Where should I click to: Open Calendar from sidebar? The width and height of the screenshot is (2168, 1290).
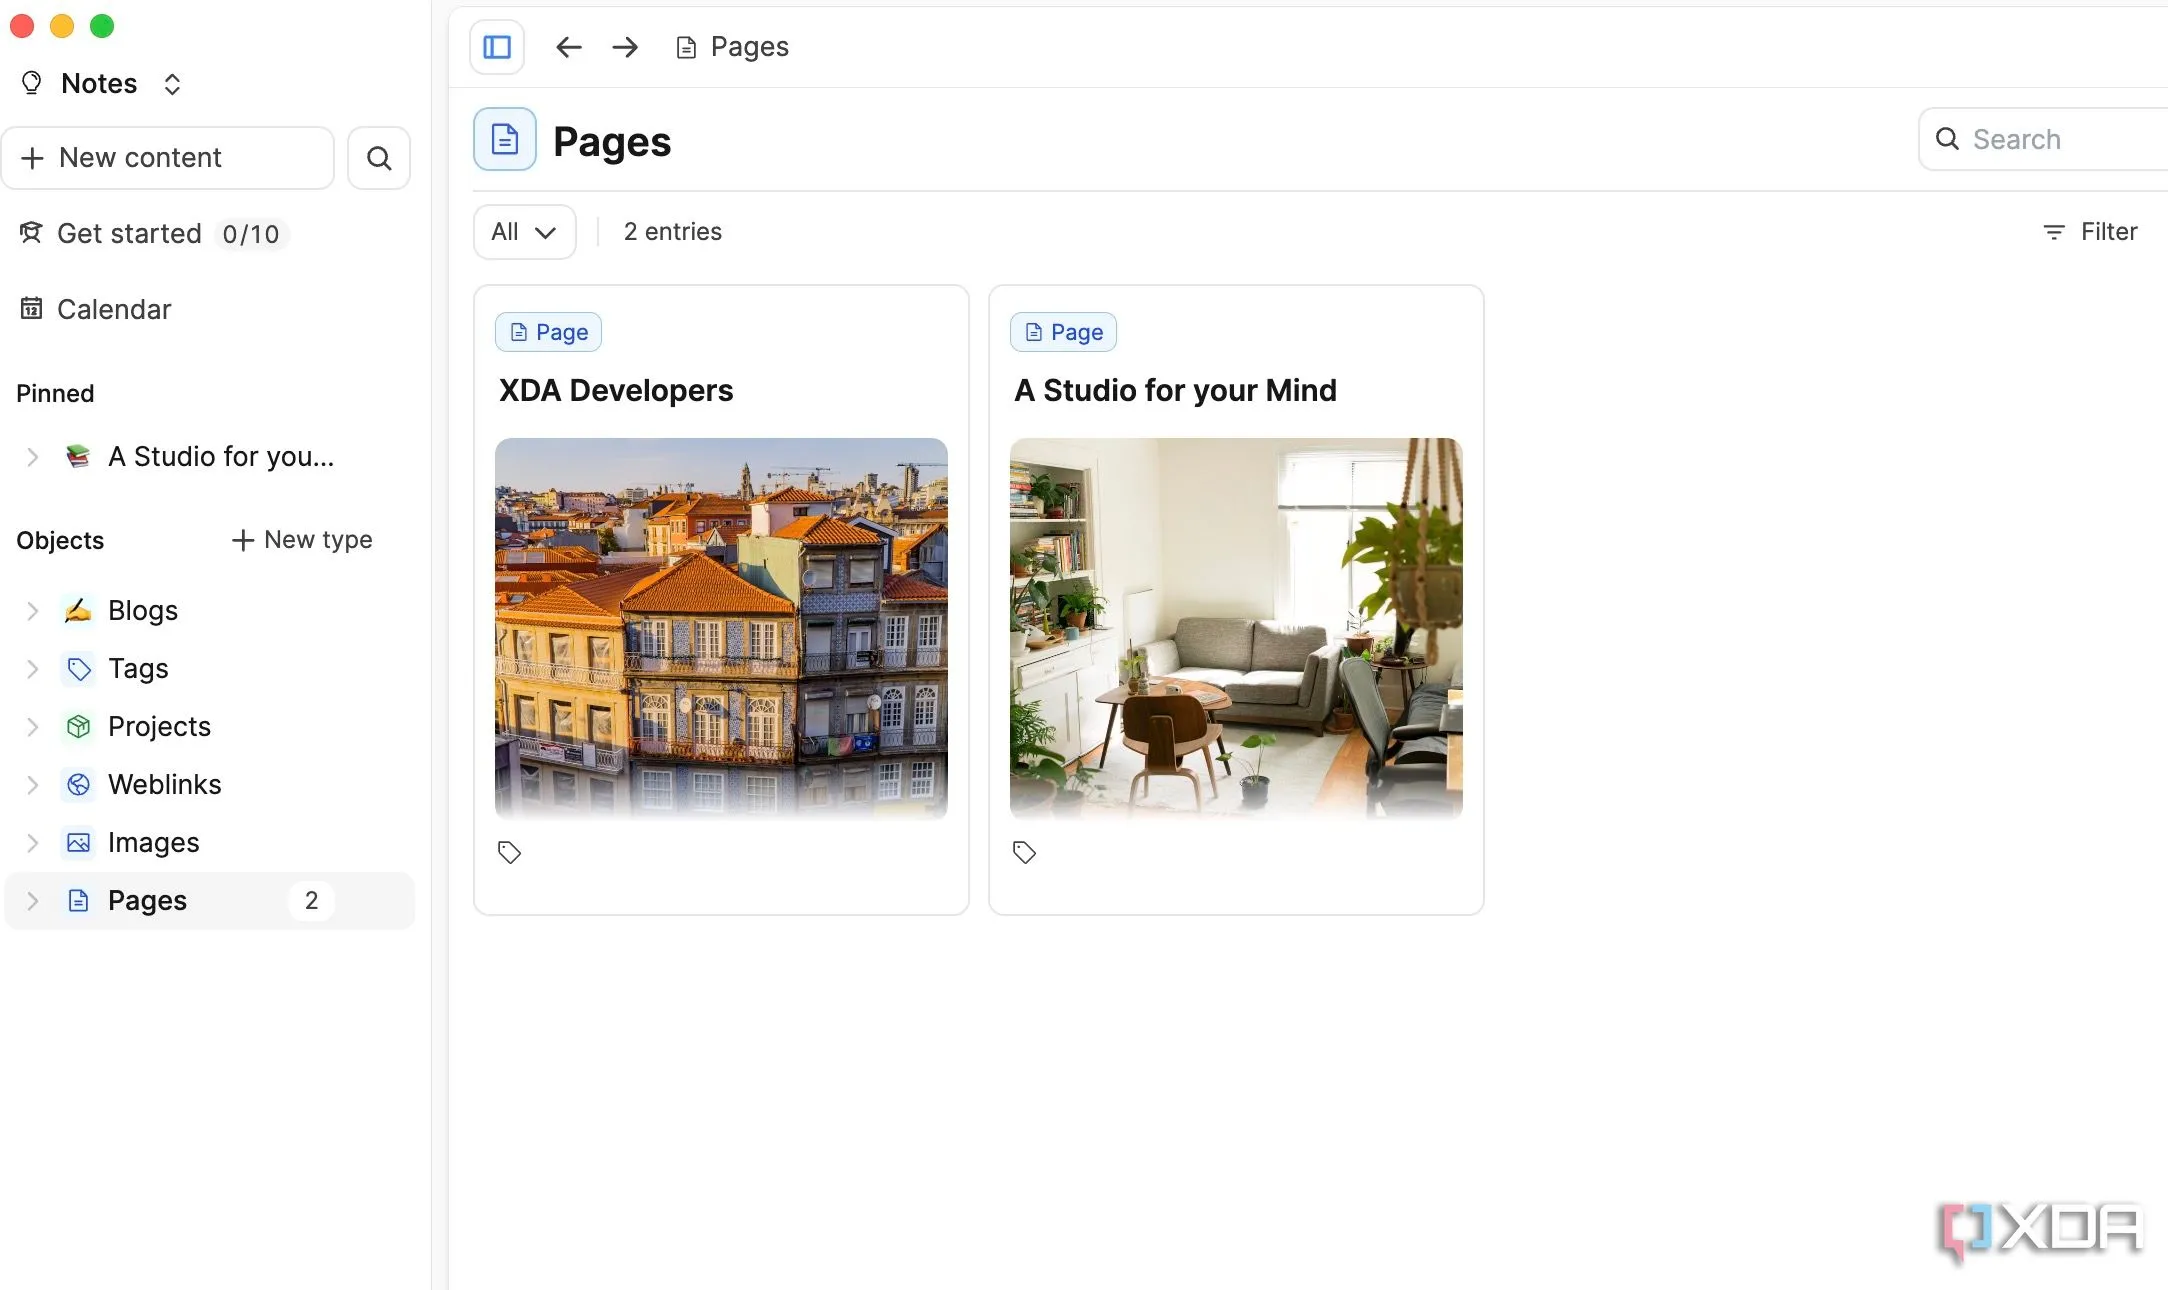tap(96, 309)
